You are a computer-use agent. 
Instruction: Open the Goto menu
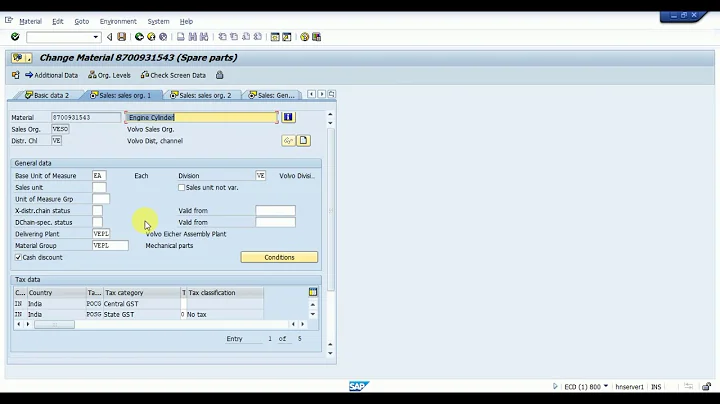[82, 21]
